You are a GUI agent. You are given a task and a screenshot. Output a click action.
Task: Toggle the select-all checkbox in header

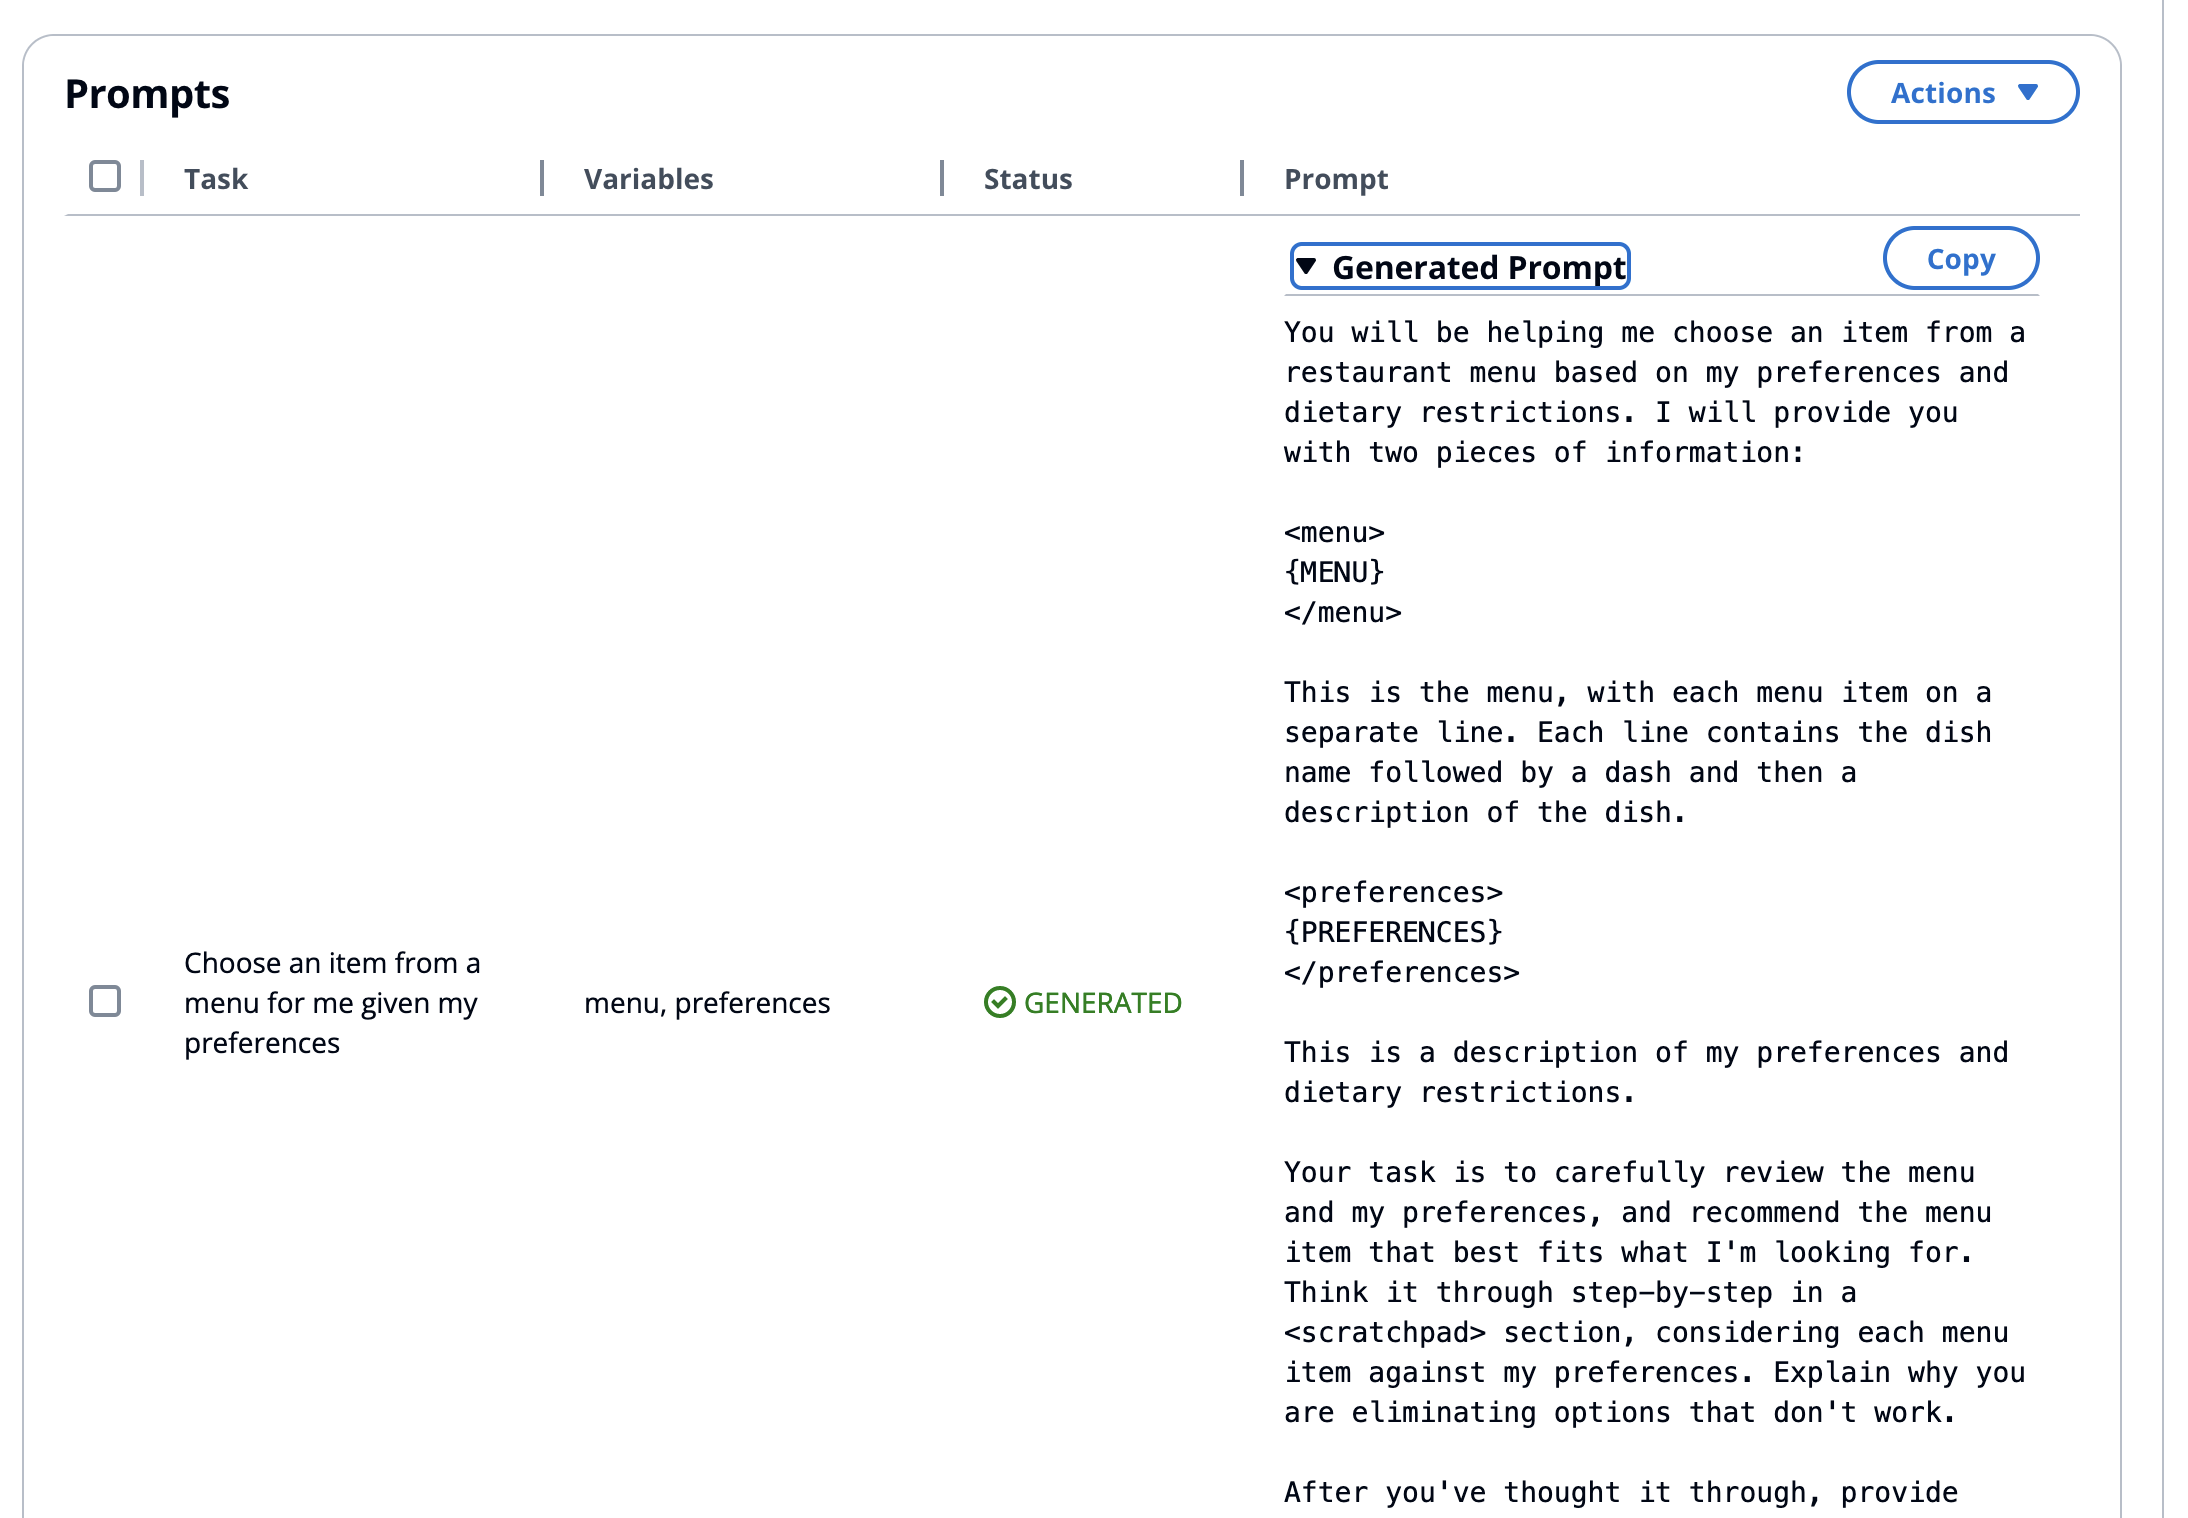coord(105,177)
